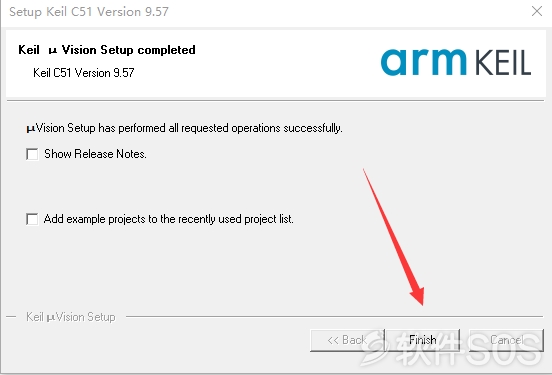552x375 pixels.
Task: Select the 'Keil µVision Setup completed' heading
Action: (x=107, y=50)
